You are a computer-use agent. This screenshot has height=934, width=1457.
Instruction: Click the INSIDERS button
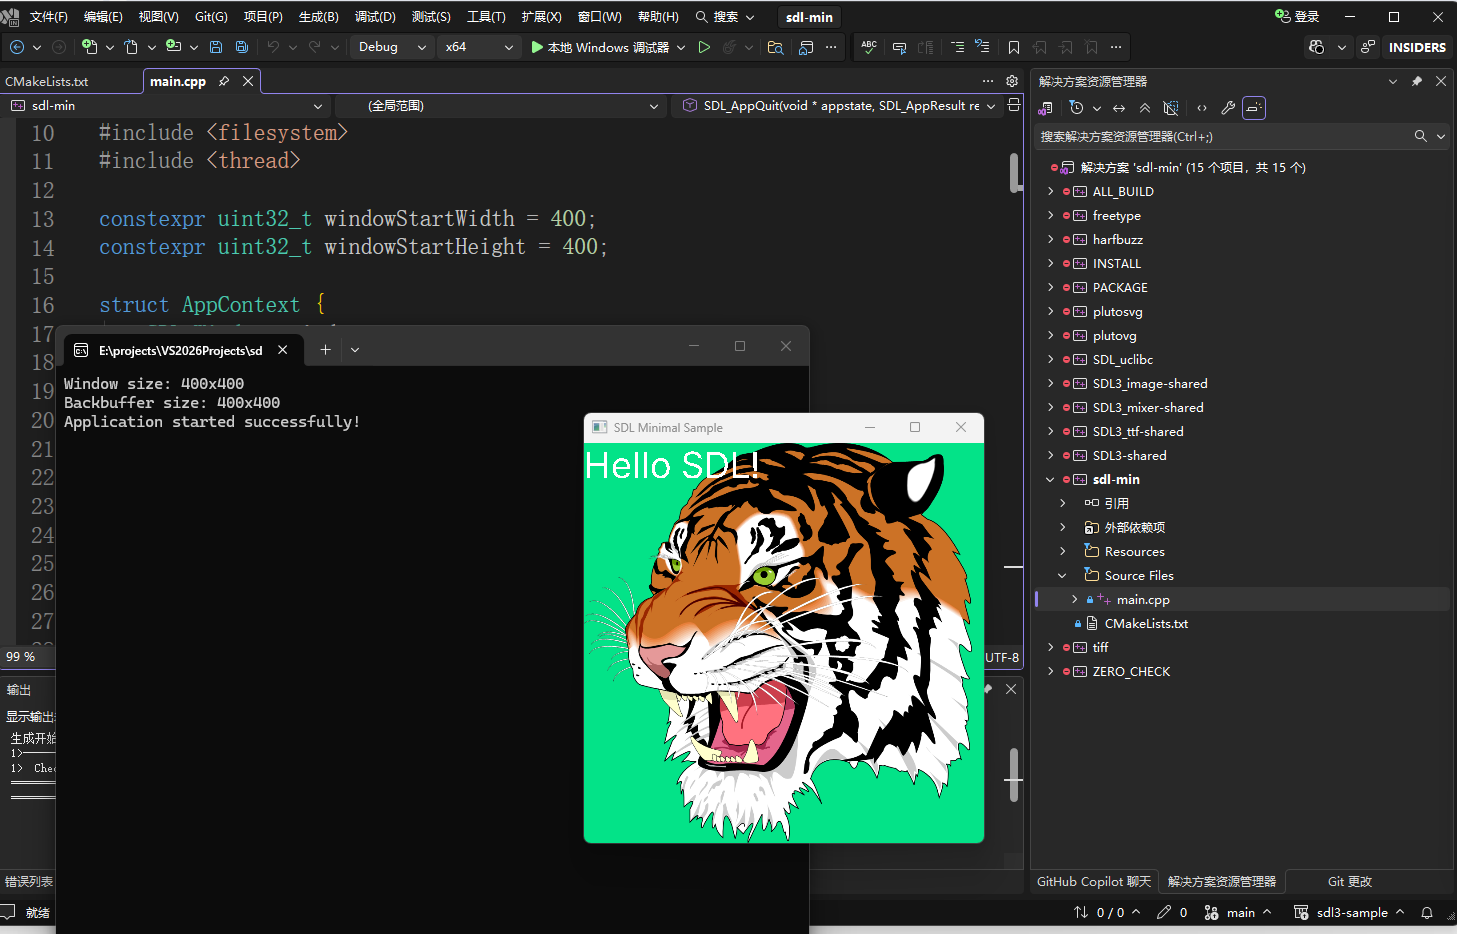[x=1417, y=47]
